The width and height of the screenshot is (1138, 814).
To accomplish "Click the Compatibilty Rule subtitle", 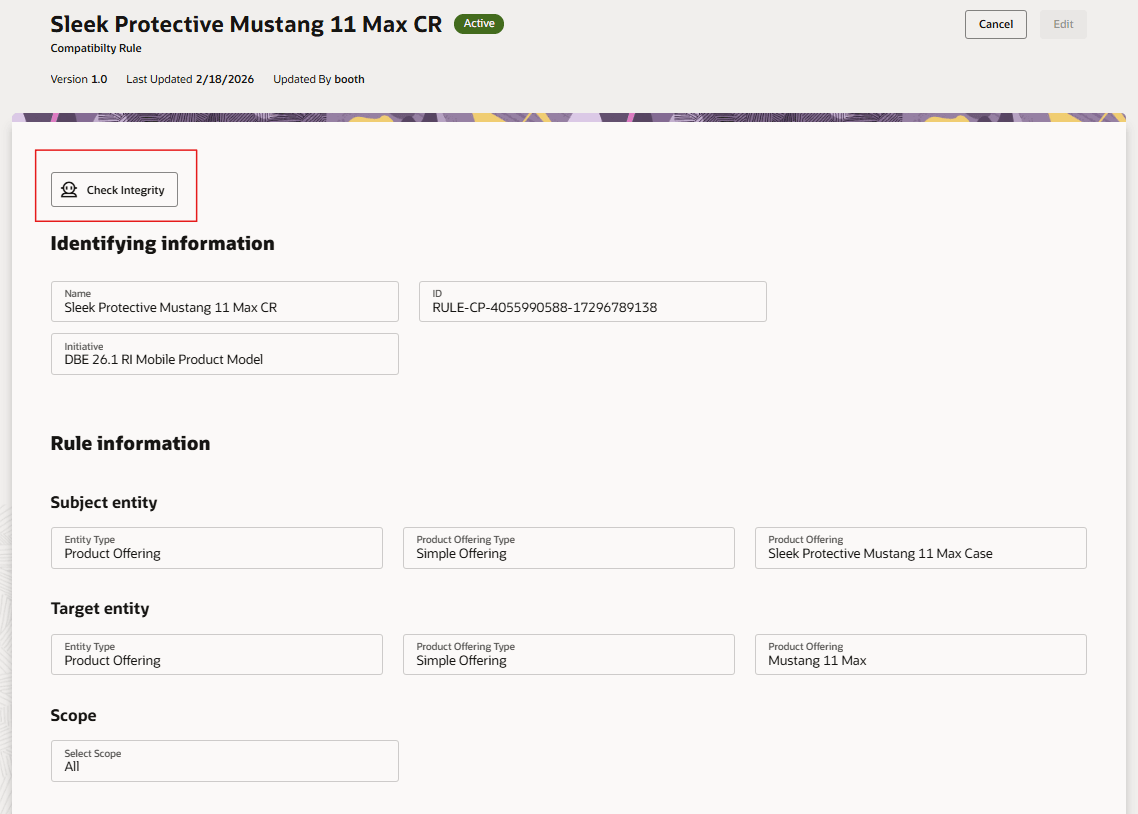I will tap(96, 48).
